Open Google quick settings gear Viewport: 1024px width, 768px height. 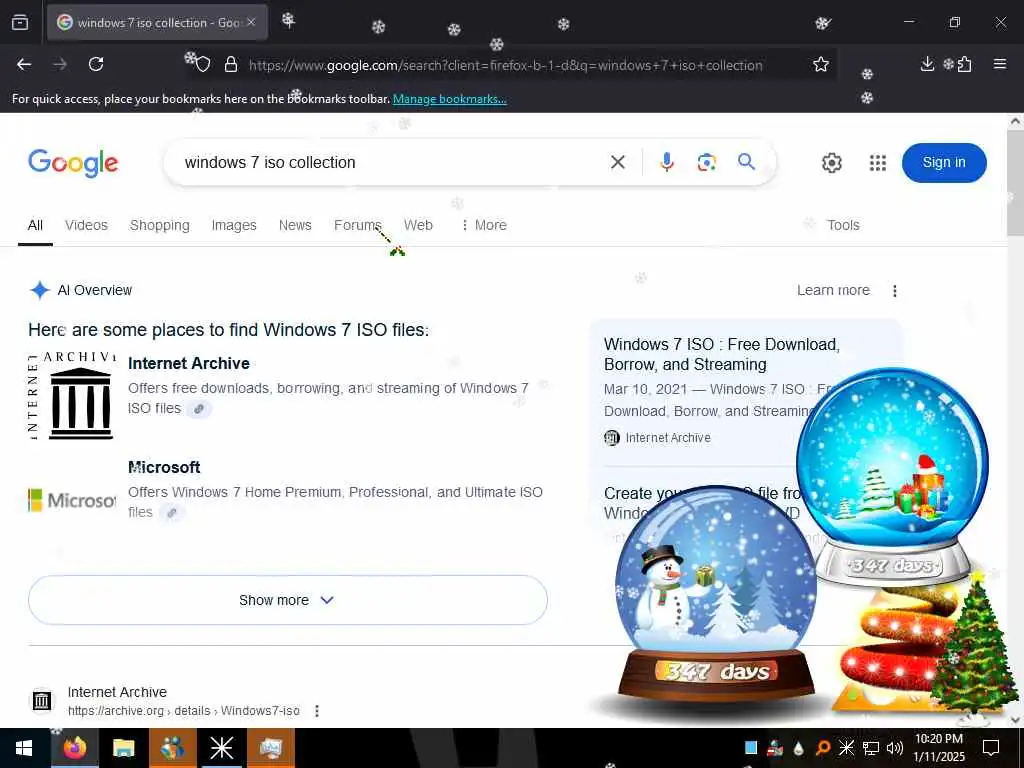pyautogui.click(x=831, y=163)
